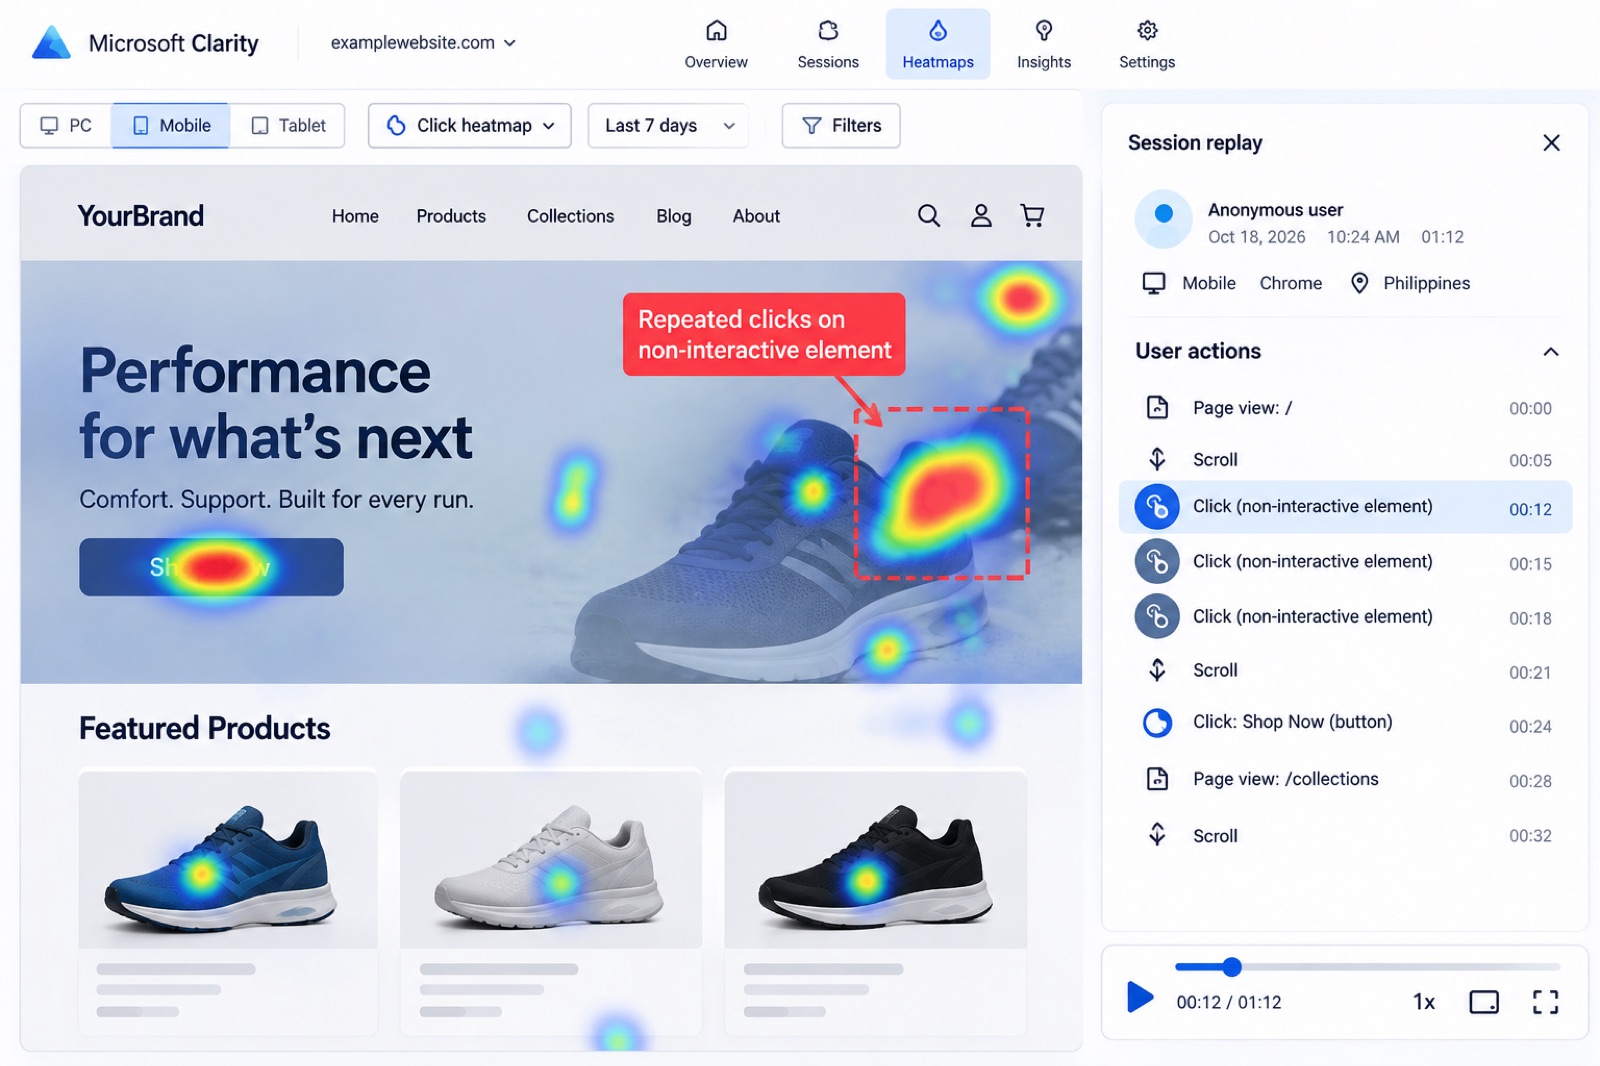The image size is (1600, 1066).
Task: Select the Page view: /collections action
Action: [1346, 780]
